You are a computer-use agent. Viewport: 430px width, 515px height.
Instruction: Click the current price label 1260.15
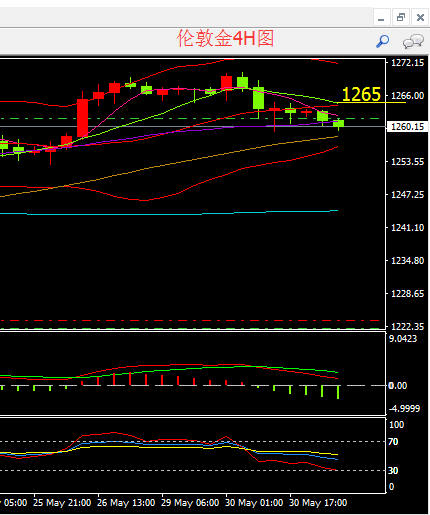click(x=407, y=127)
